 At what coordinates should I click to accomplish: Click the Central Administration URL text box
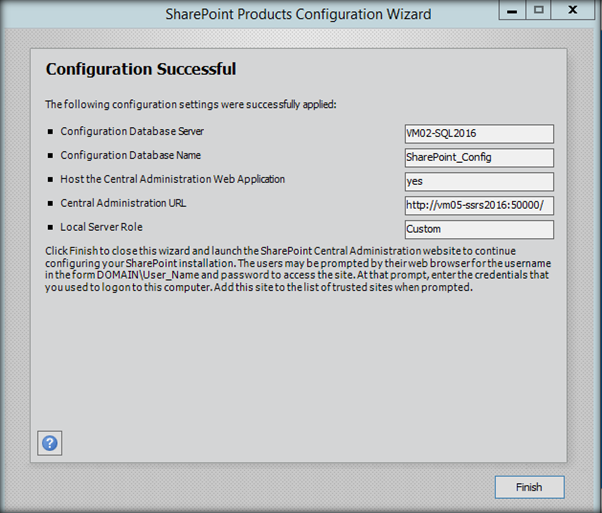tap(478, 206)
